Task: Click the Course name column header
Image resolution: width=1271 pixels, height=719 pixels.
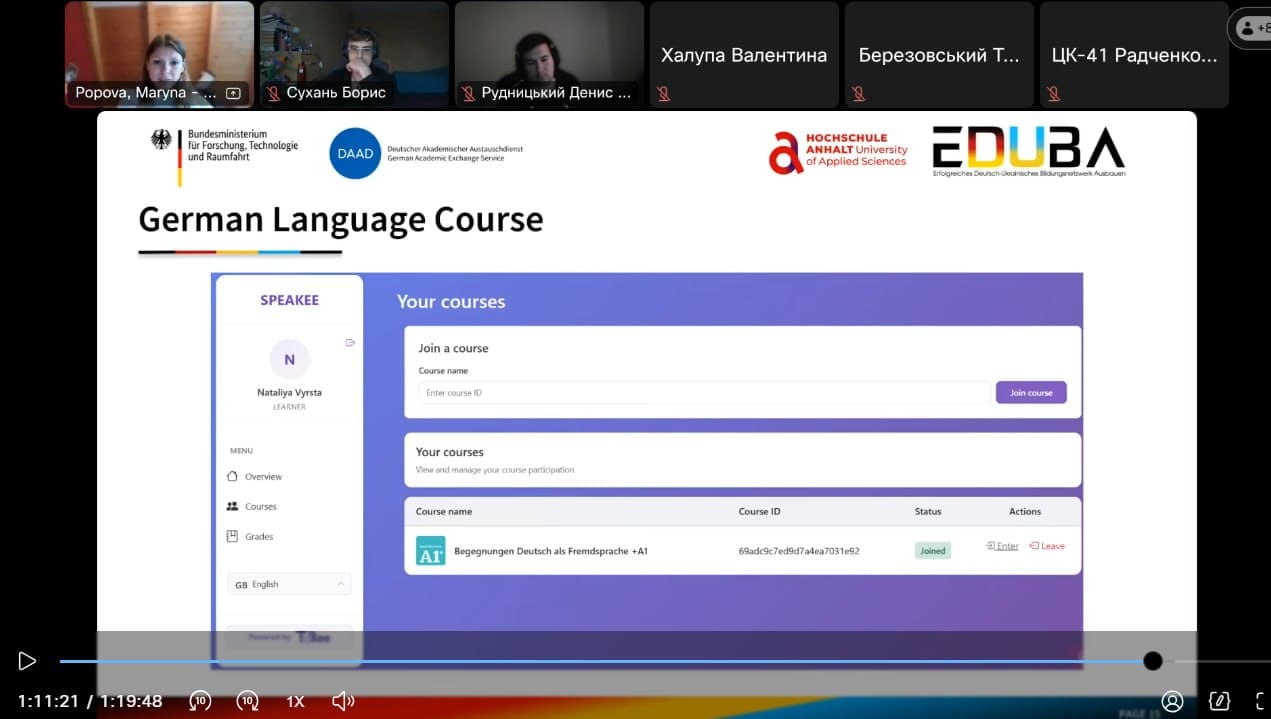Action: [444, 511]
